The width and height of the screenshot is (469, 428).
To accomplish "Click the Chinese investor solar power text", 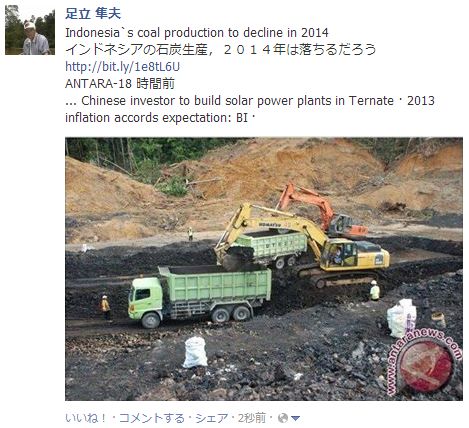I will (237, 101).
